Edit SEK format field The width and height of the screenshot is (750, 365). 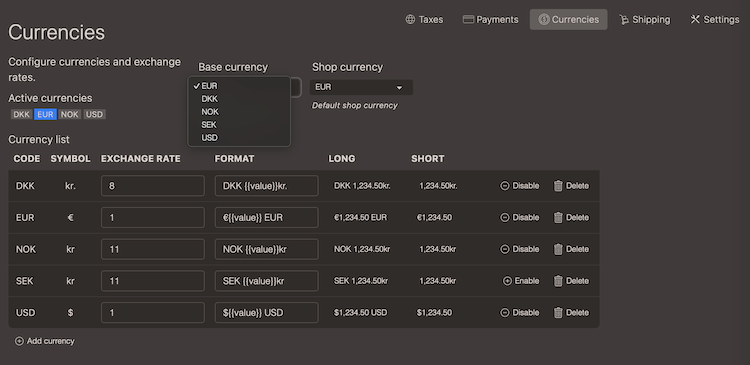(266, 281)
